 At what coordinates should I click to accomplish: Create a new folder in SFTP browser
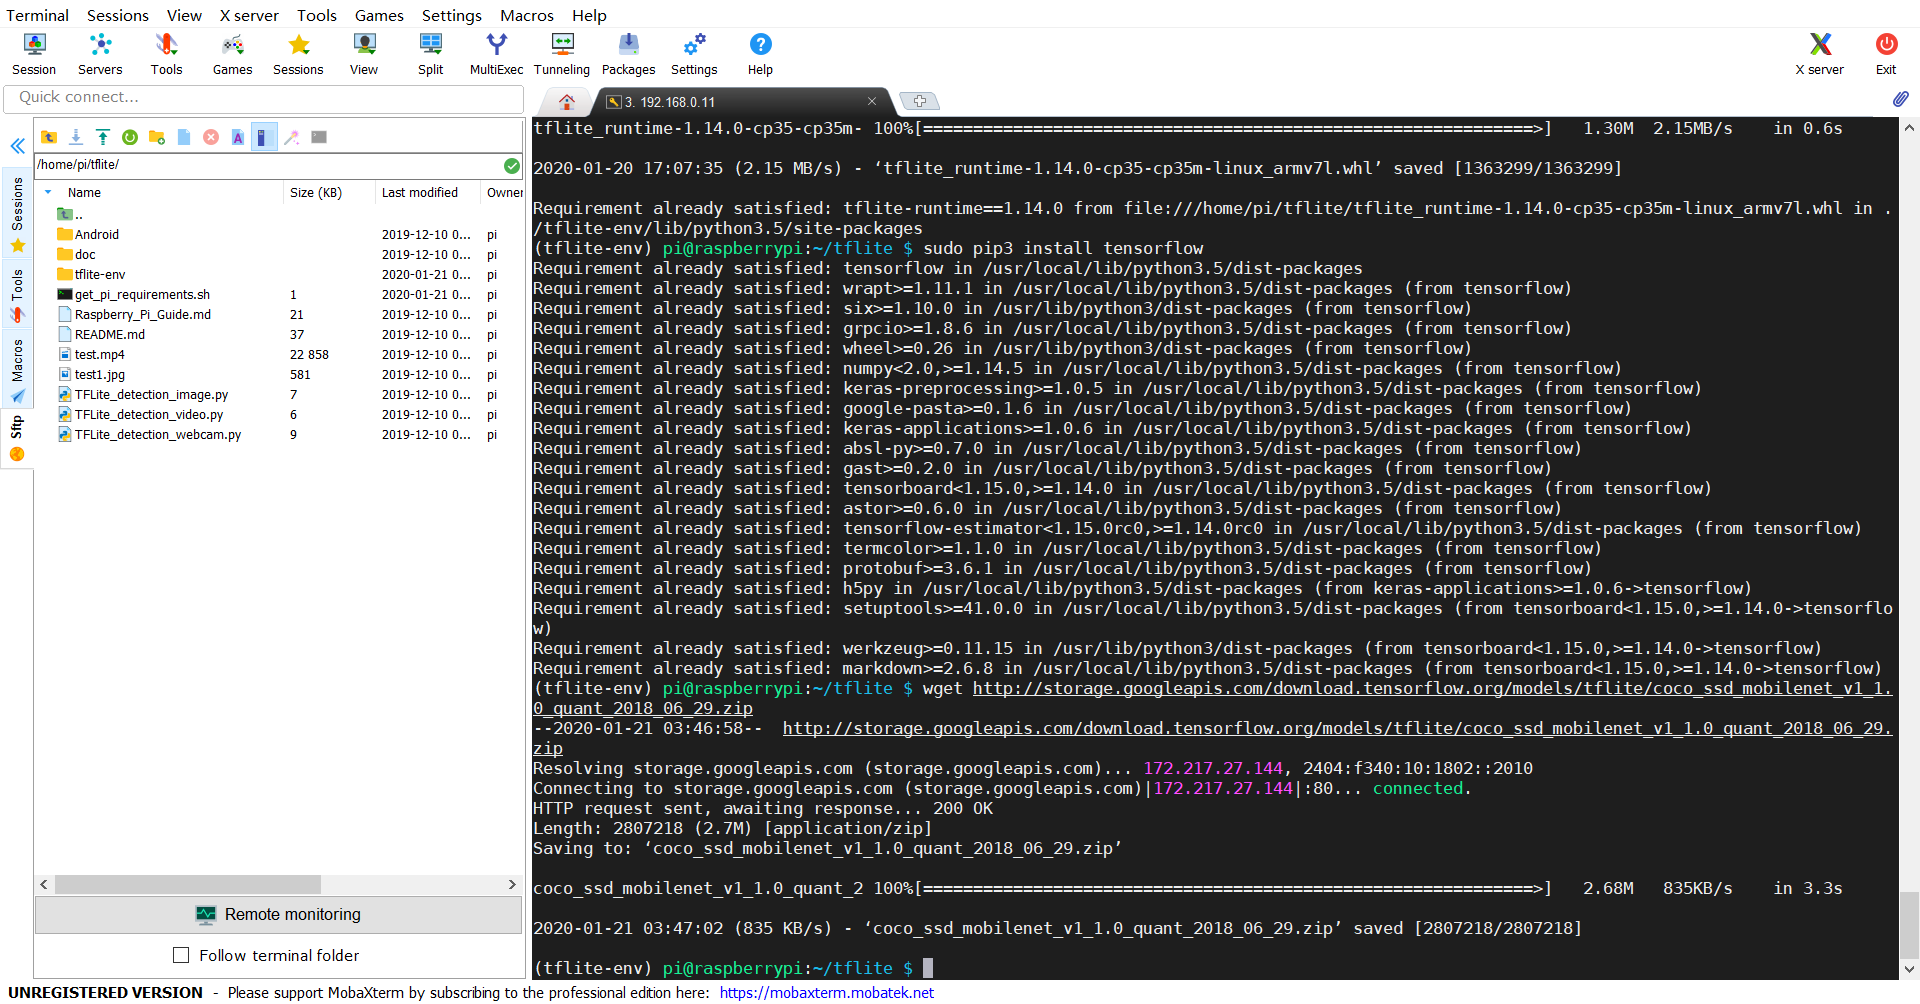156,137
